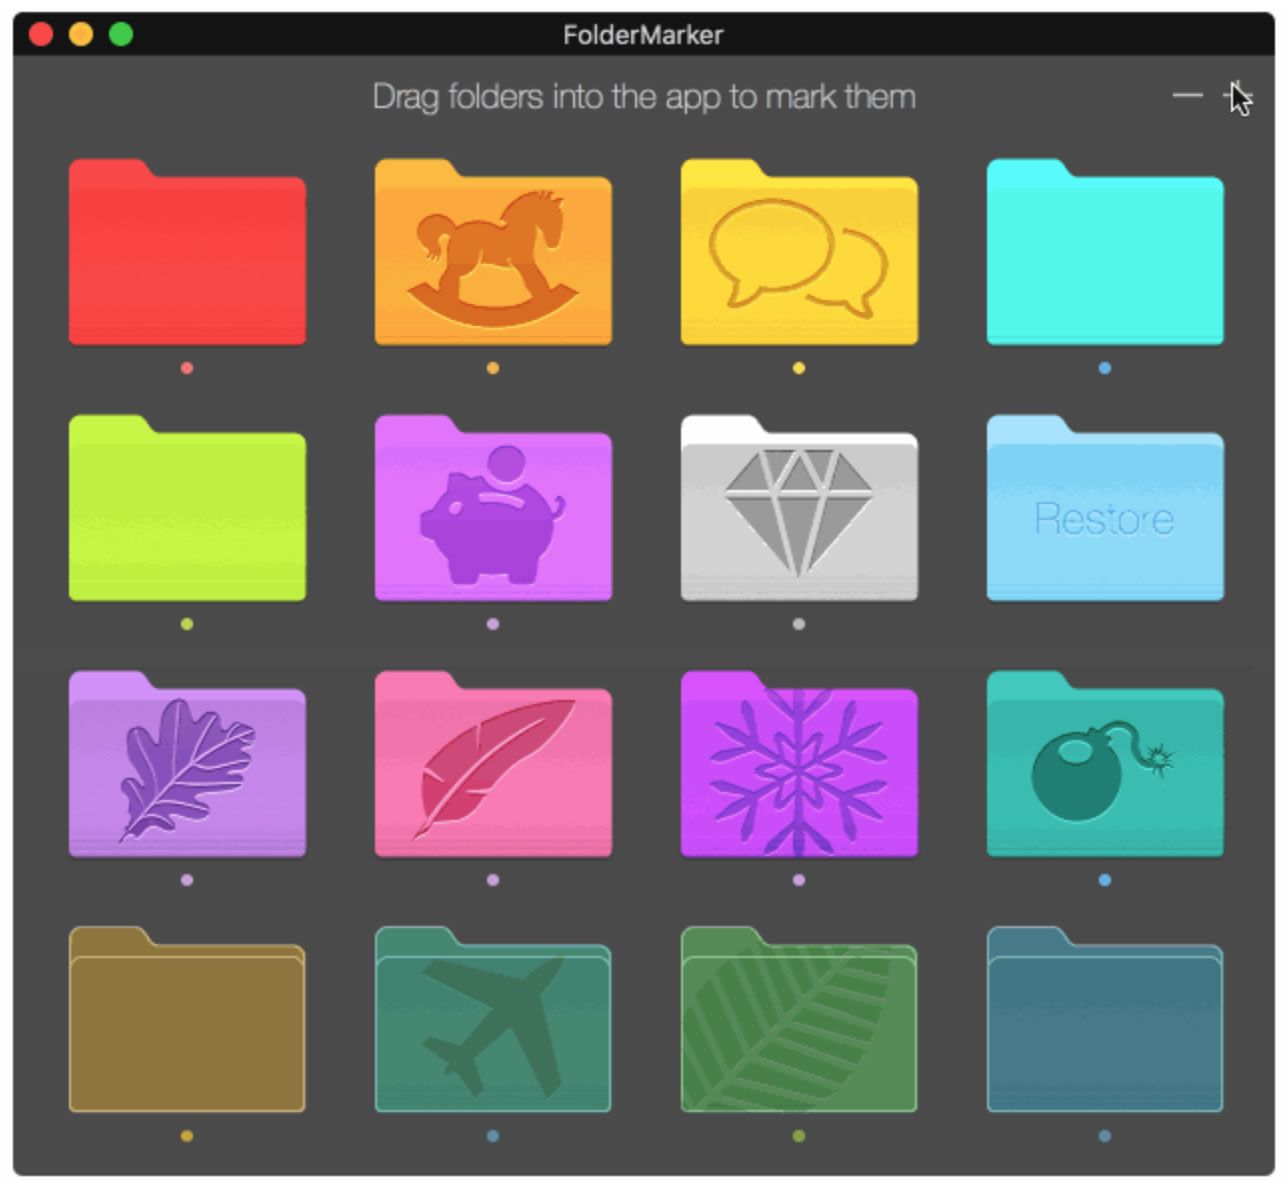Select the airplane folder icon
This screenshot has width=1288, height=1188.
pos(492,1025)
